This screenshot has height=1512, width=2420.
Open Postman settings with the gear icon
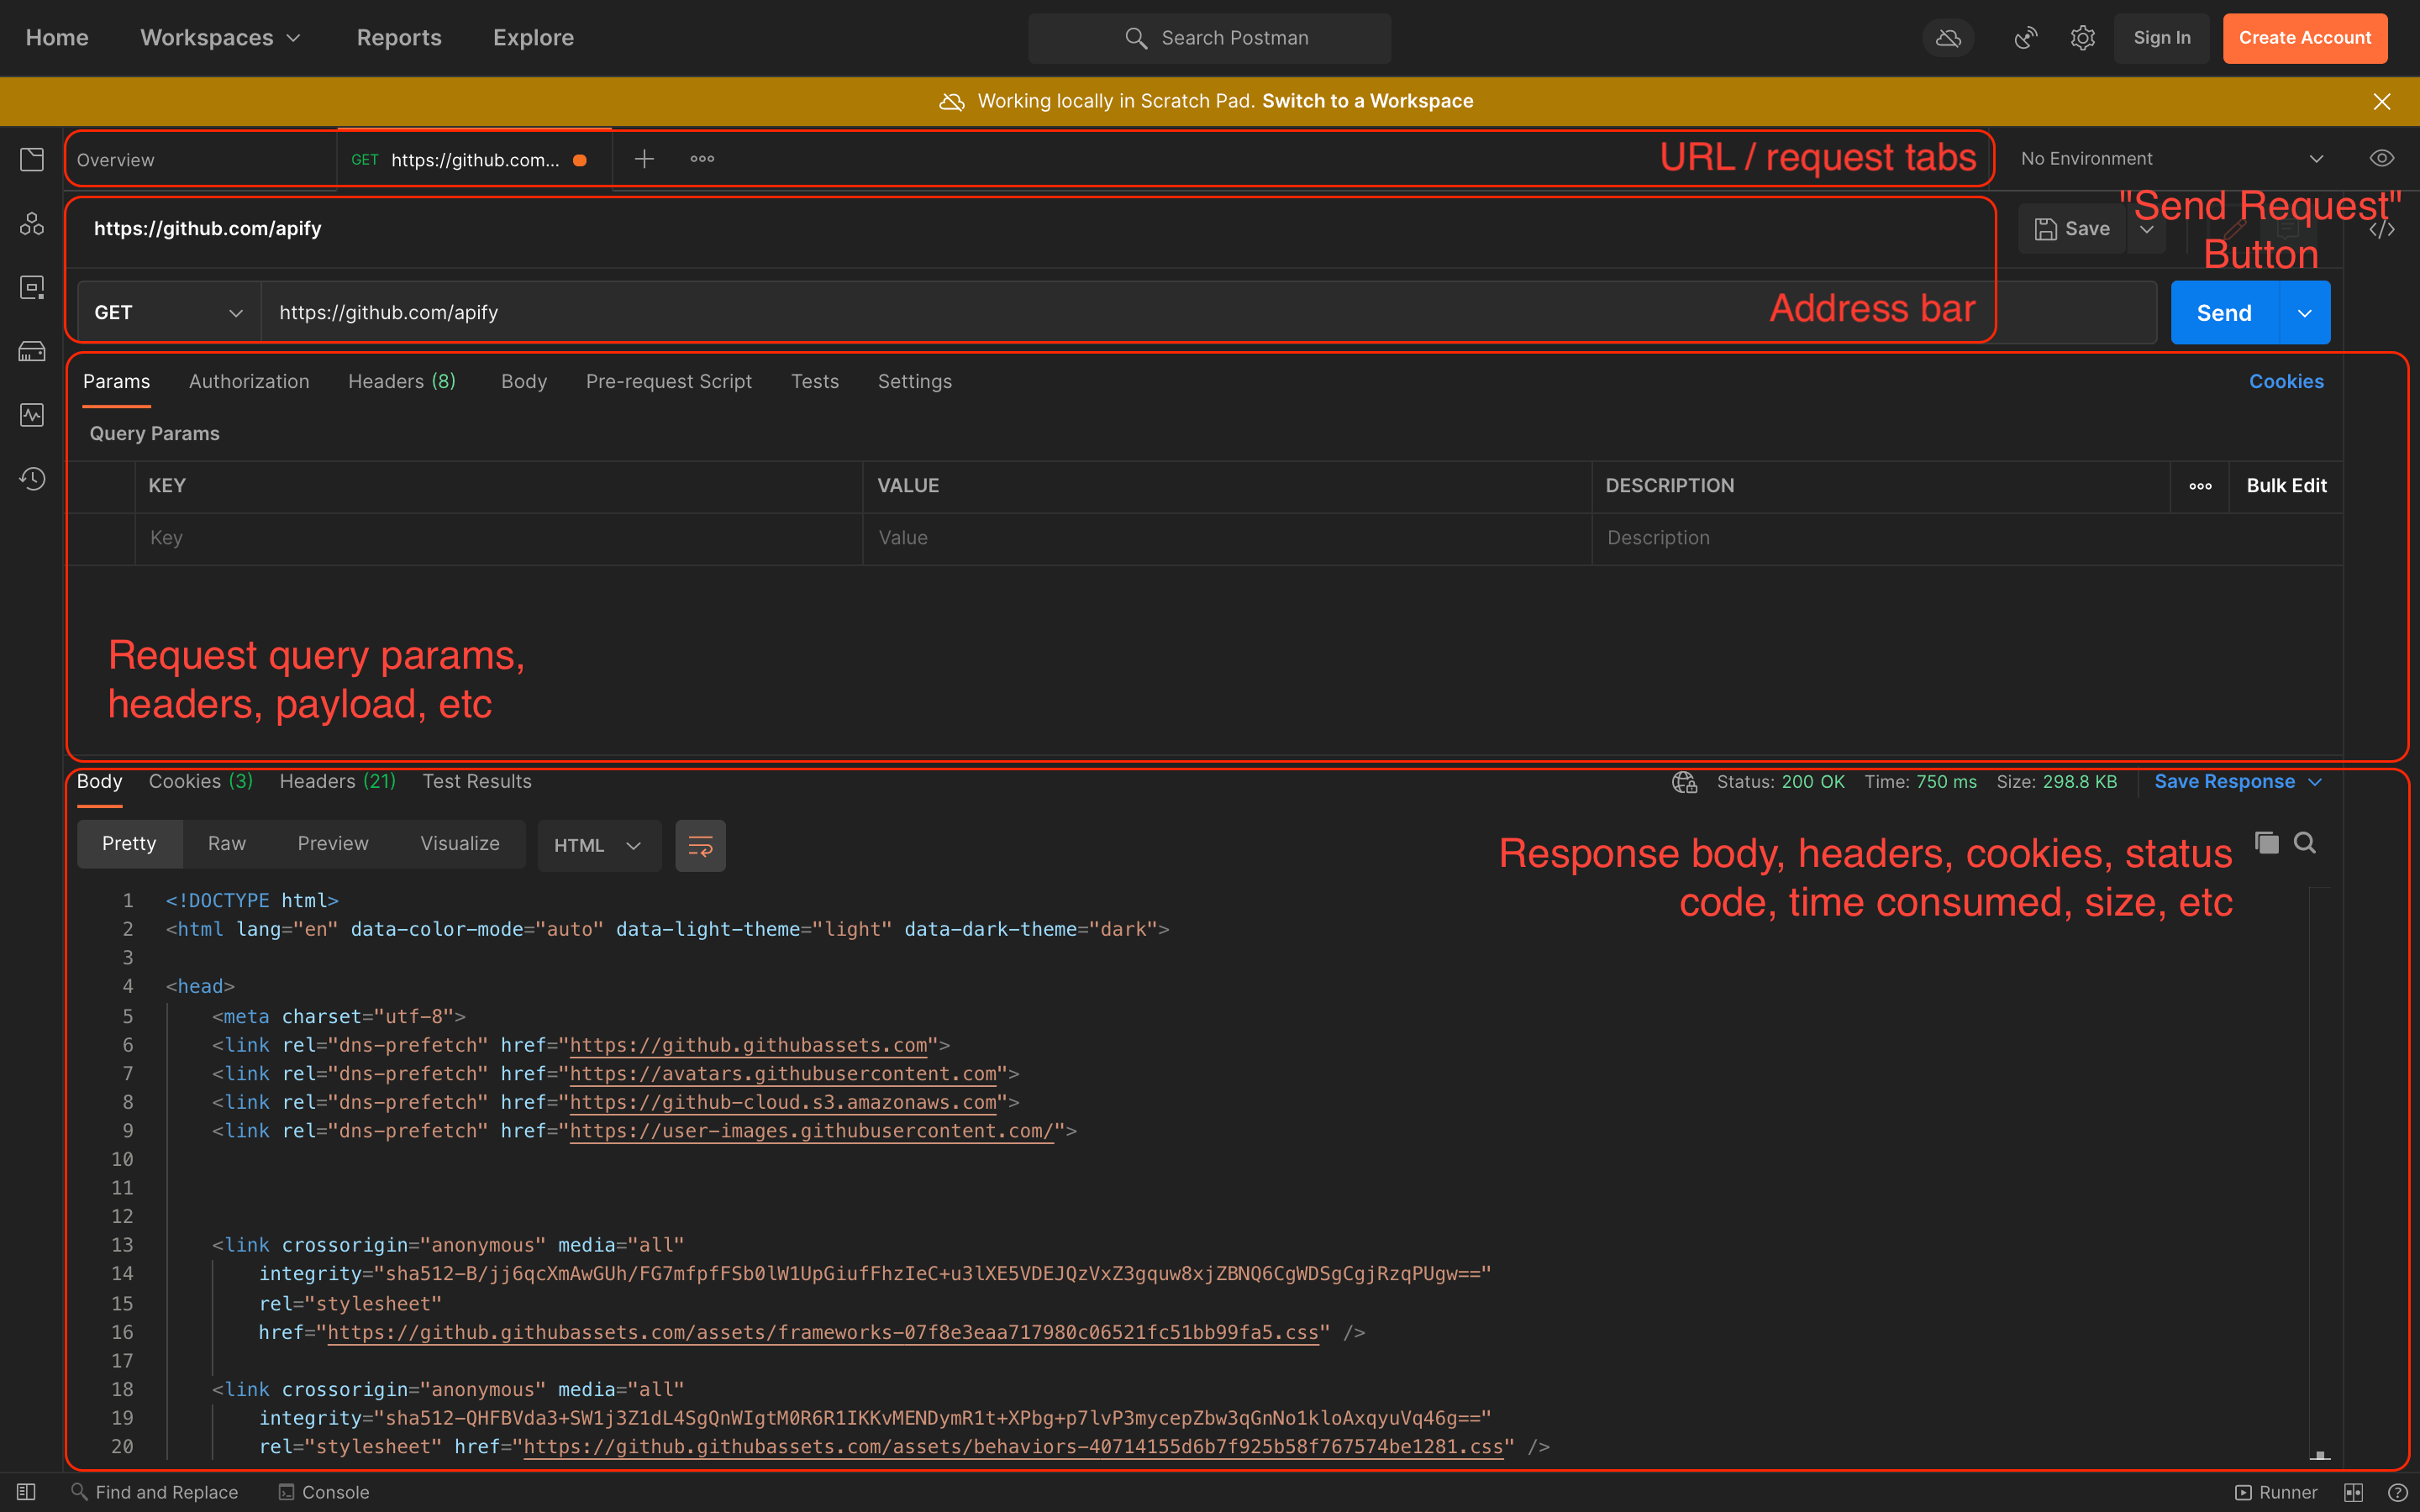2083,37
